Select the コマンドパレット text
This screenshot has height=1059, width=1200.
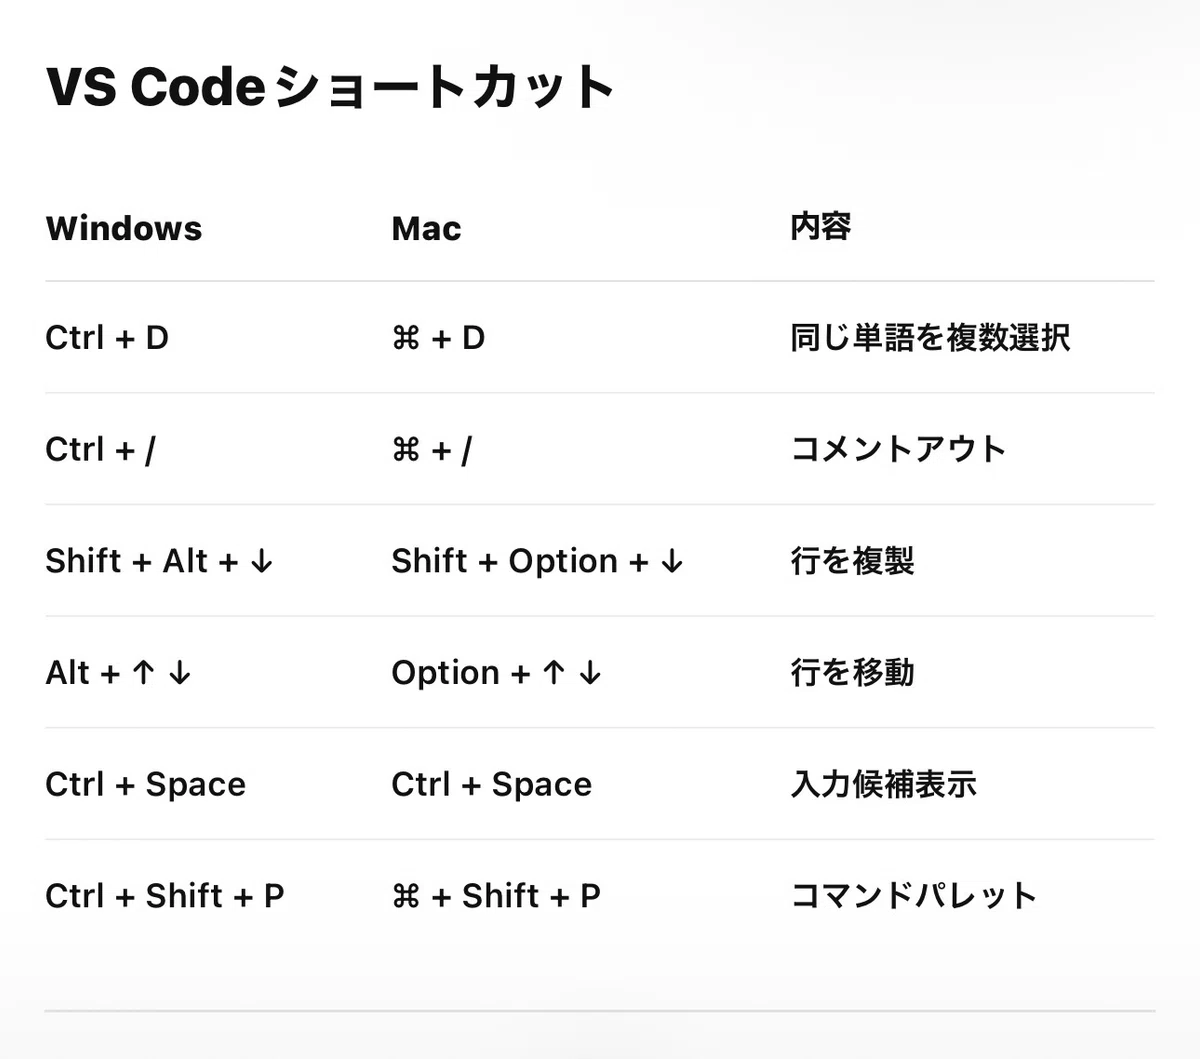[913, 896]
